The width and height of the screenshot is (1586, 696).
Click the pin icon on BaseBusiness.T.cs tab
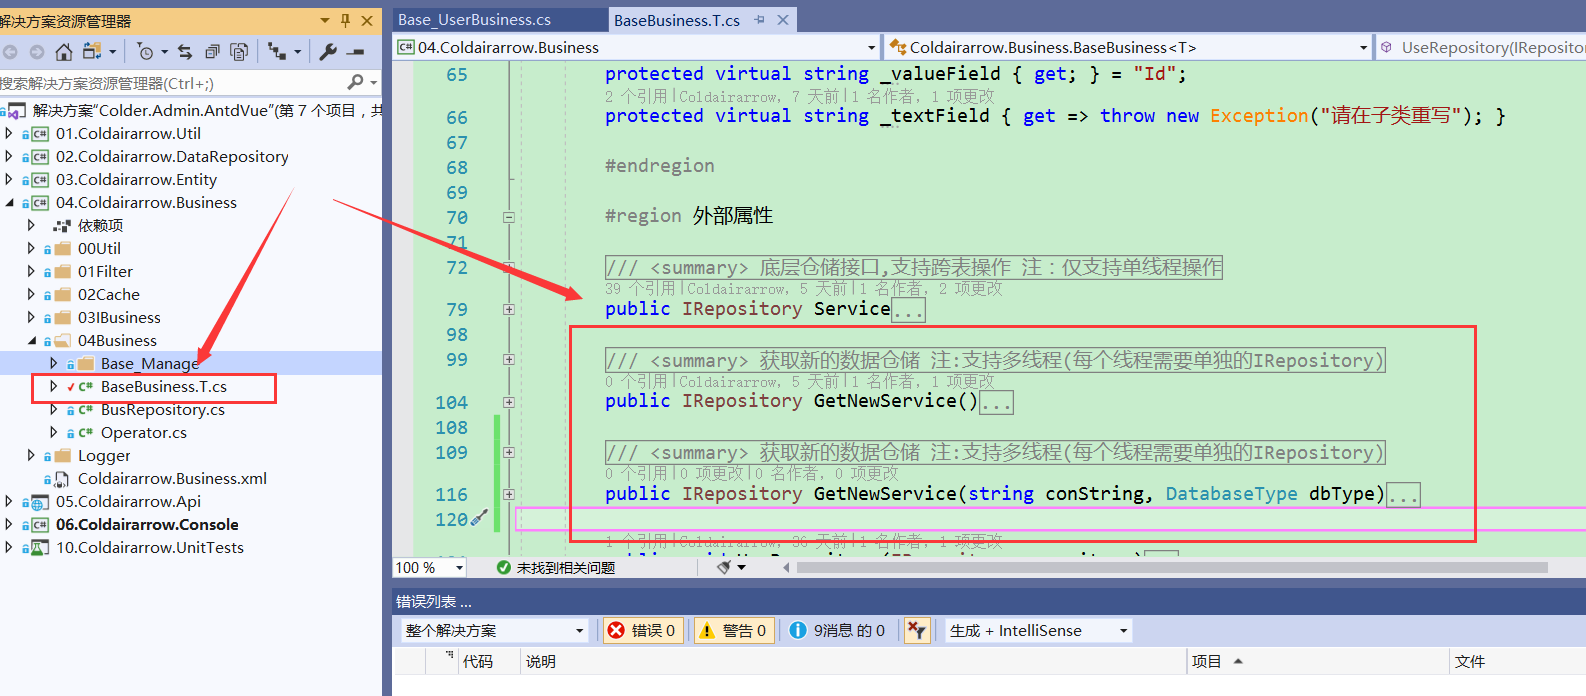click(x=760, y=20)
